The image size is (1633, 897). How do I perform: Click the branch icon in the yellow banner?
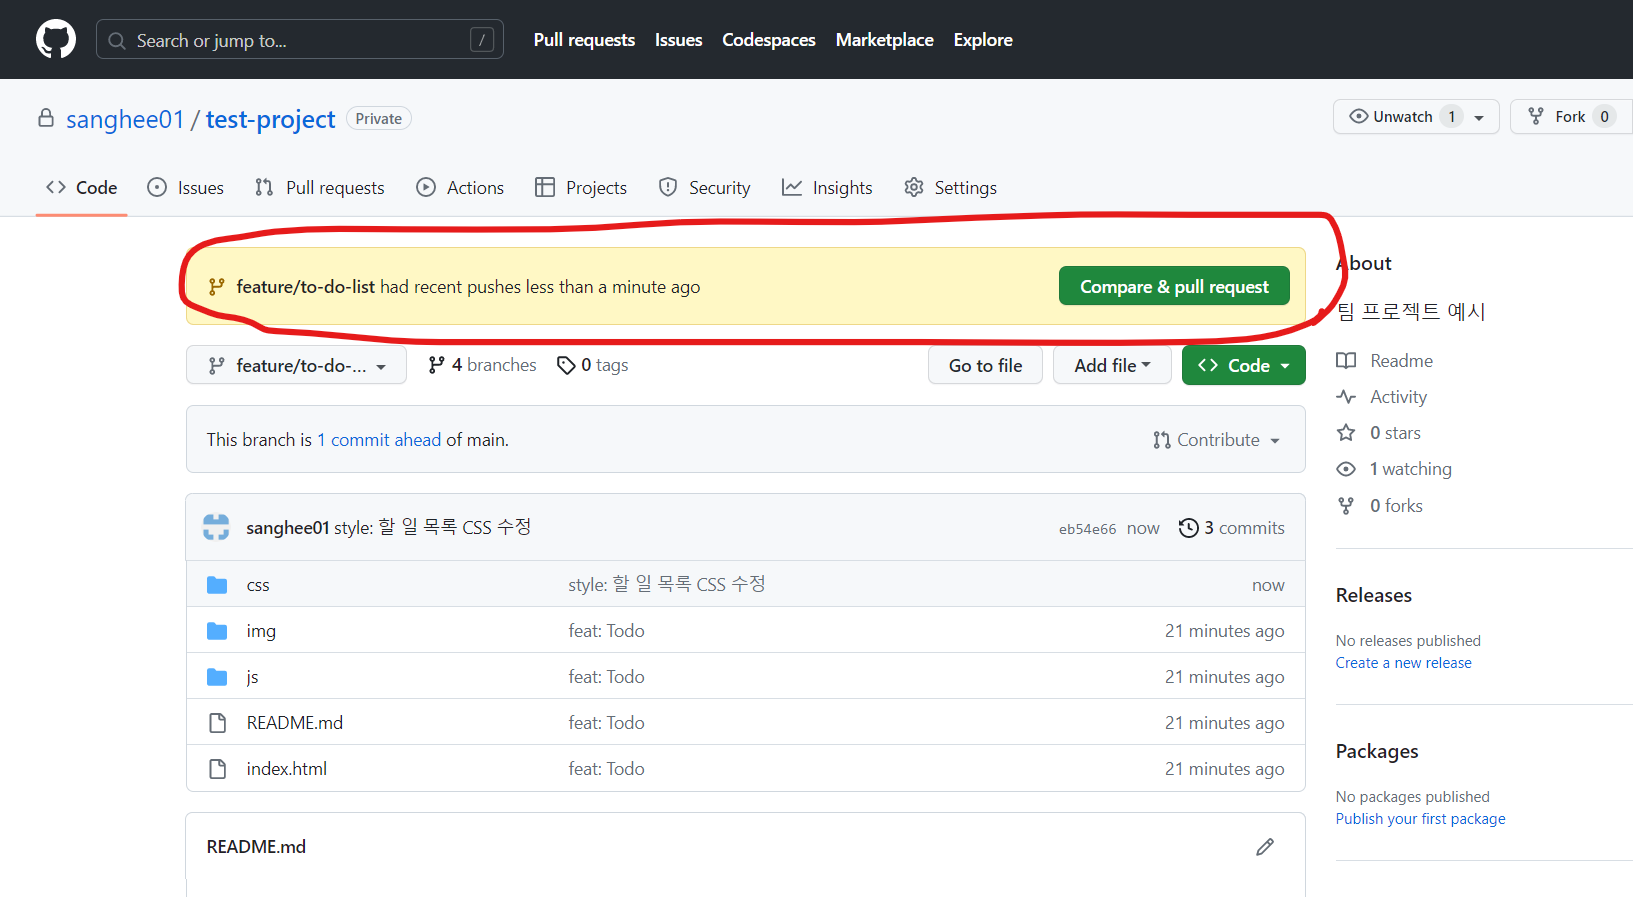(216, 287)
